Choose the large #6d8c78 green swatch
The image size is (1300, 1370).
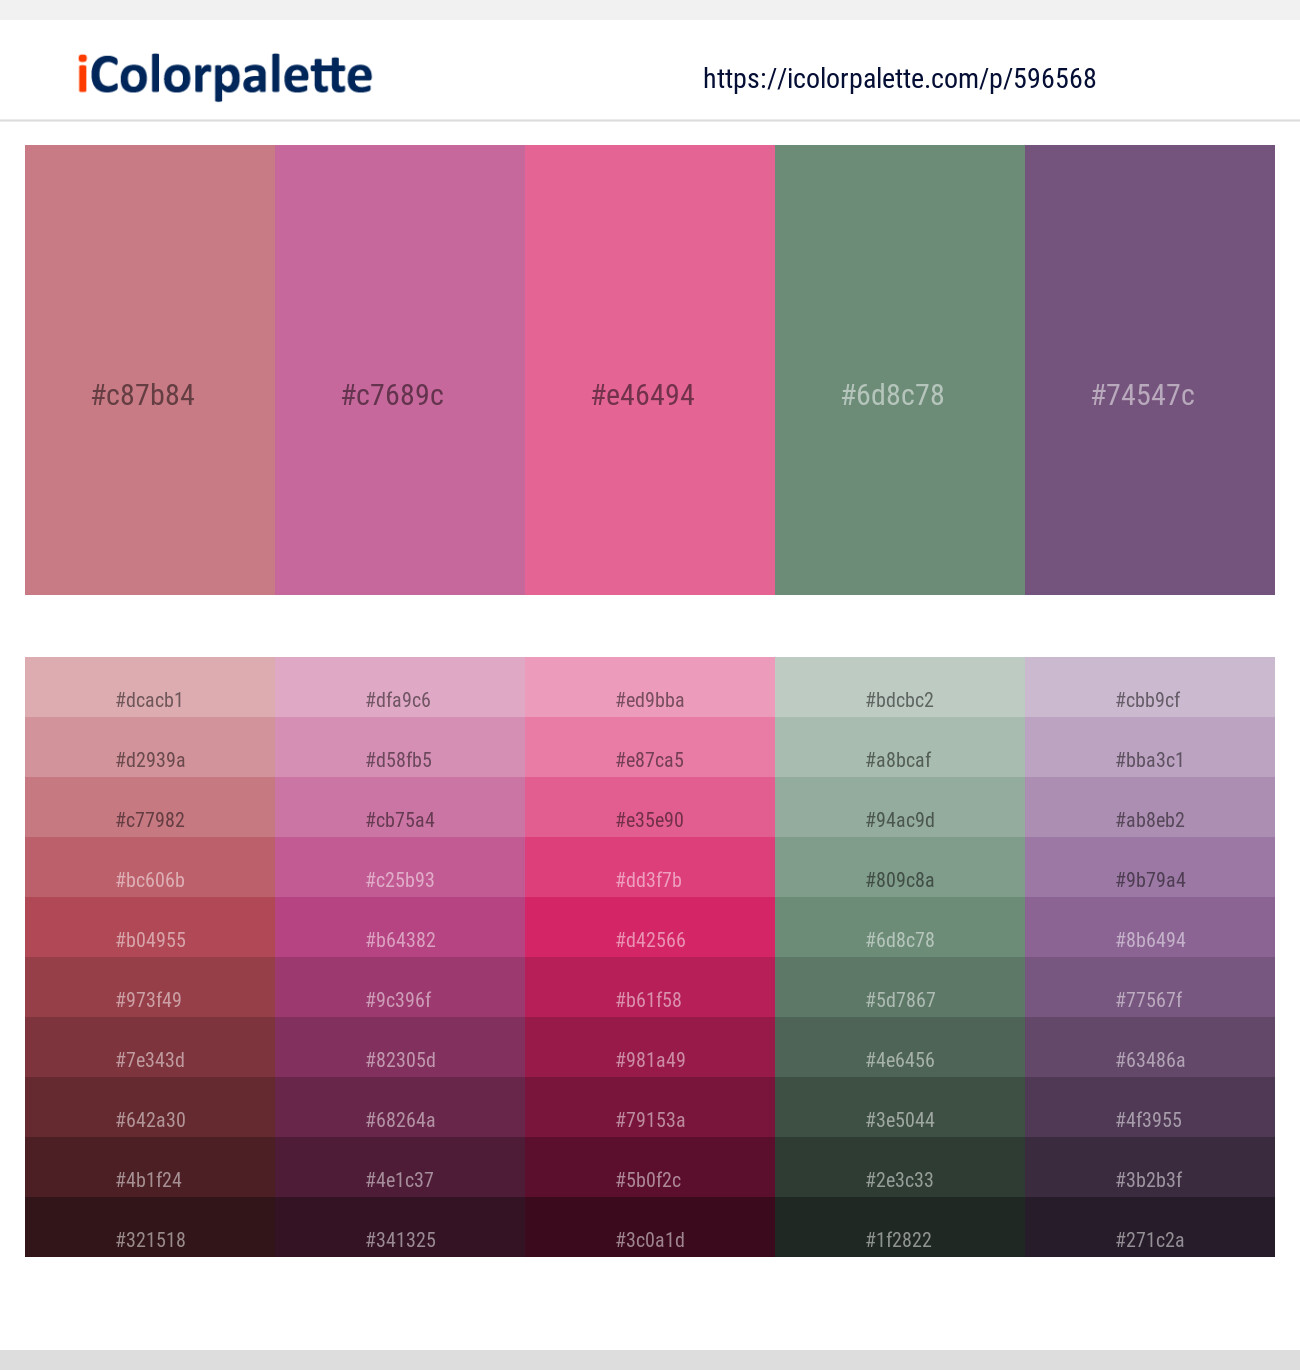[900, 370]
